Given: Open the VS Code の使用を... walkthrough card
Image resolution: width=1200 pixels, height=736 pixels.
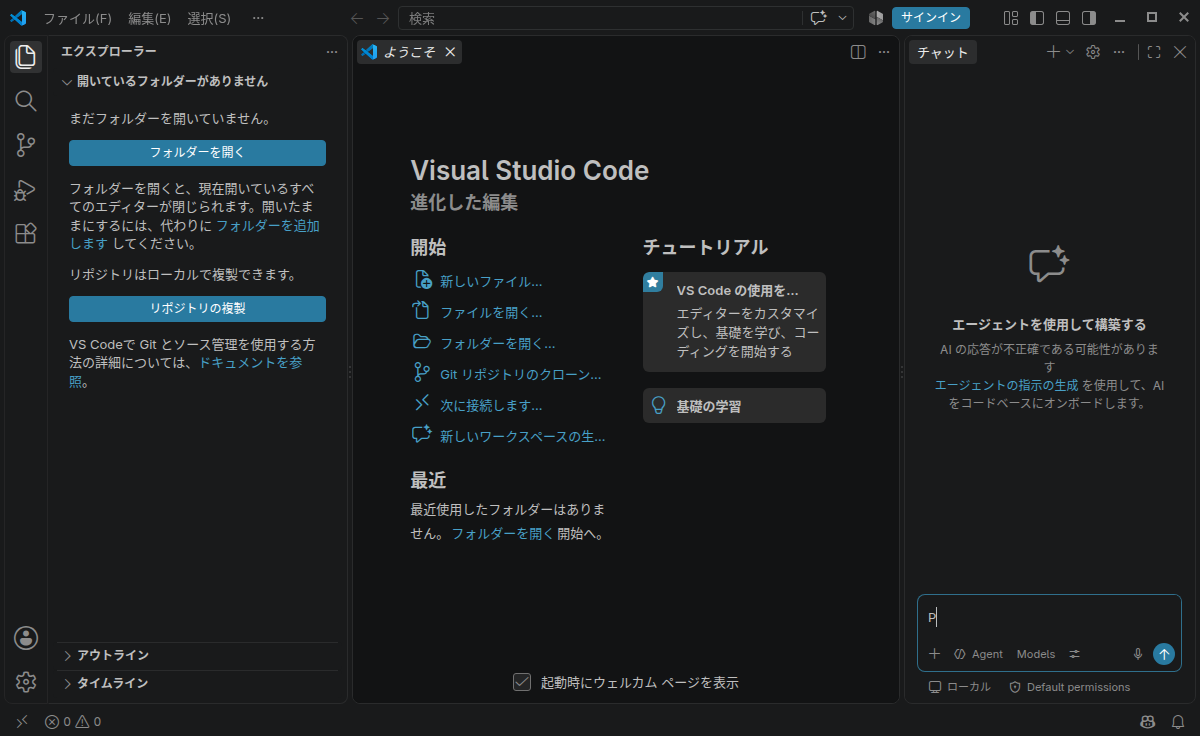Looking at the screenshot, I should pyautogui.click(x=734, y=322).
